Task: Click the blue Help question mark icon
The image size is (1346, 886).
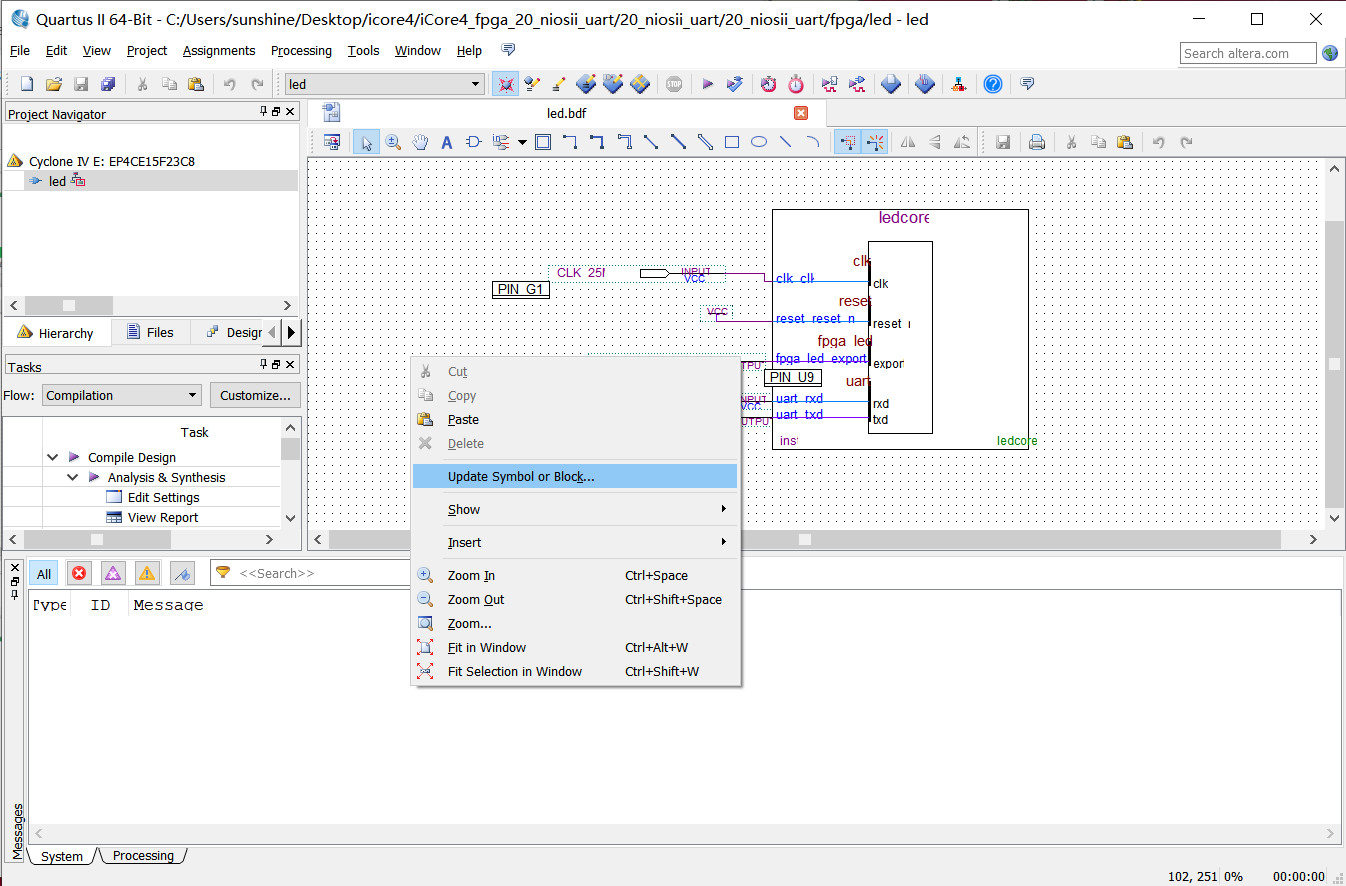Action: (992, 85)
